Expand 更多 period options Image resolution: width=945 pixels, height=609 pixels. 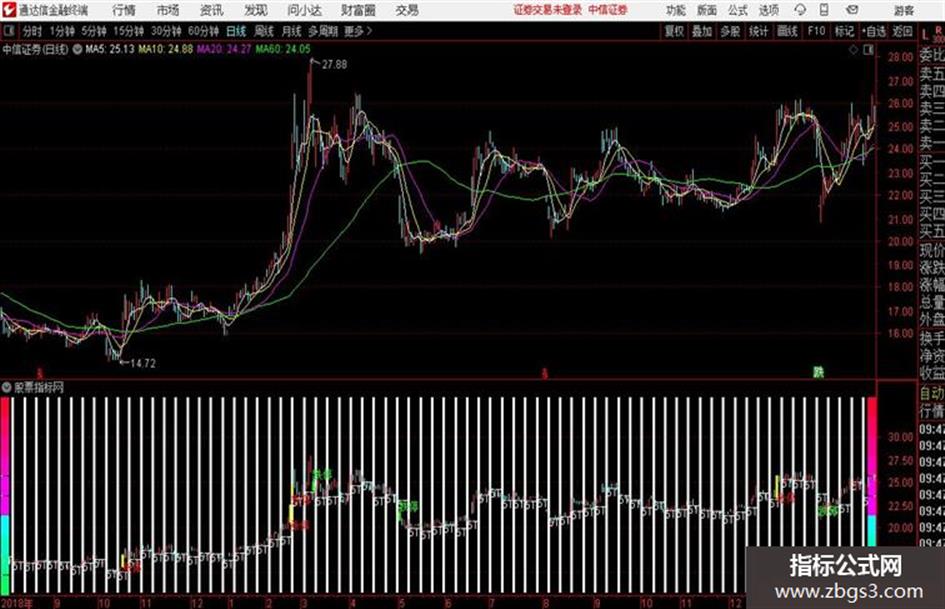358,31
